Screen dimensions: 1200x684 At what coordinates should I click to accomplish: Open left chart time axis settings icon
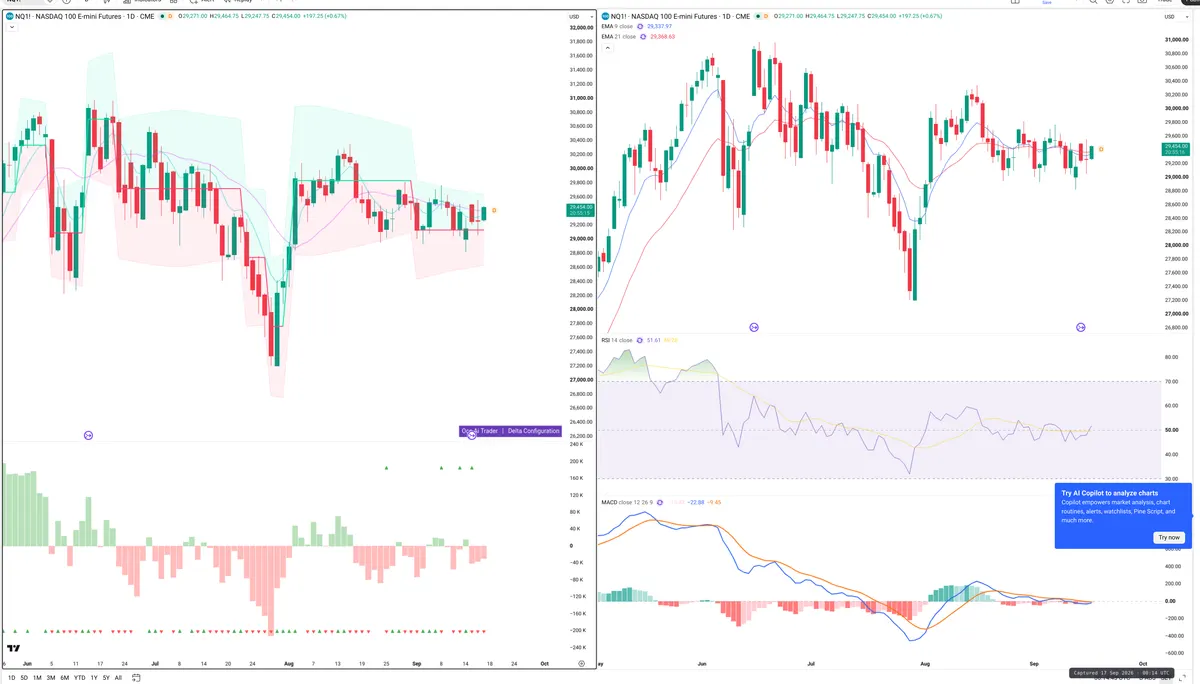581,663
